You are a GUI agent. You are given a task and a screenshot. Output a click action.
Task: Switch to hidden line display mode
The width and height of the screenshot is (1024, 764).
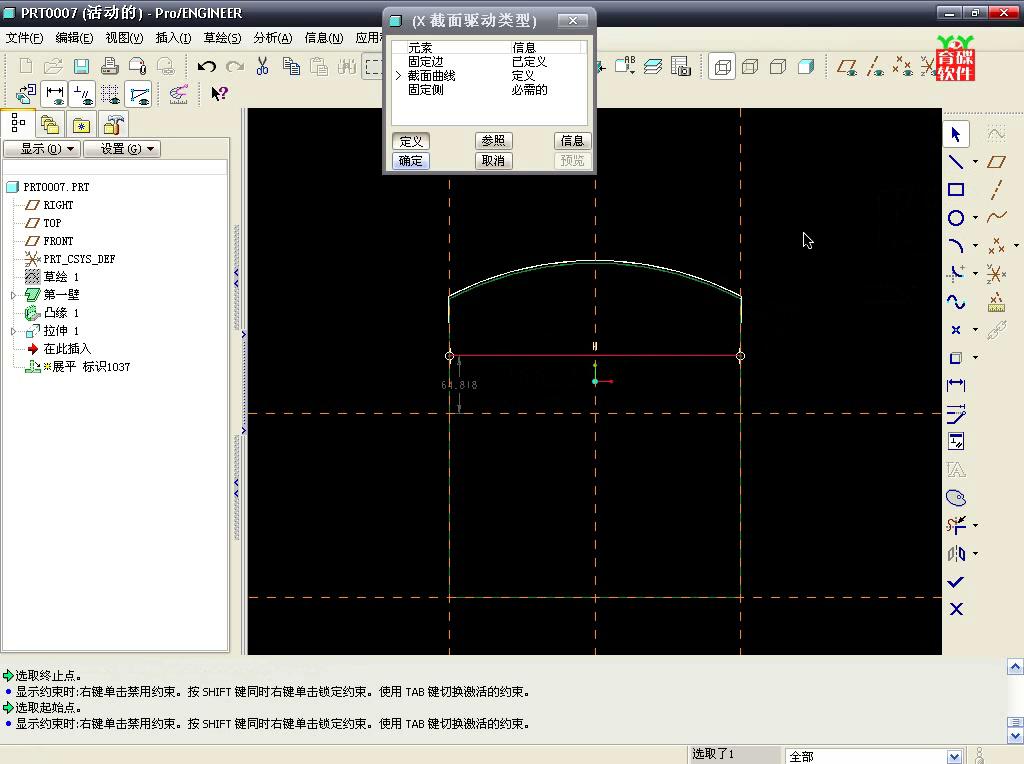(750, 66)
